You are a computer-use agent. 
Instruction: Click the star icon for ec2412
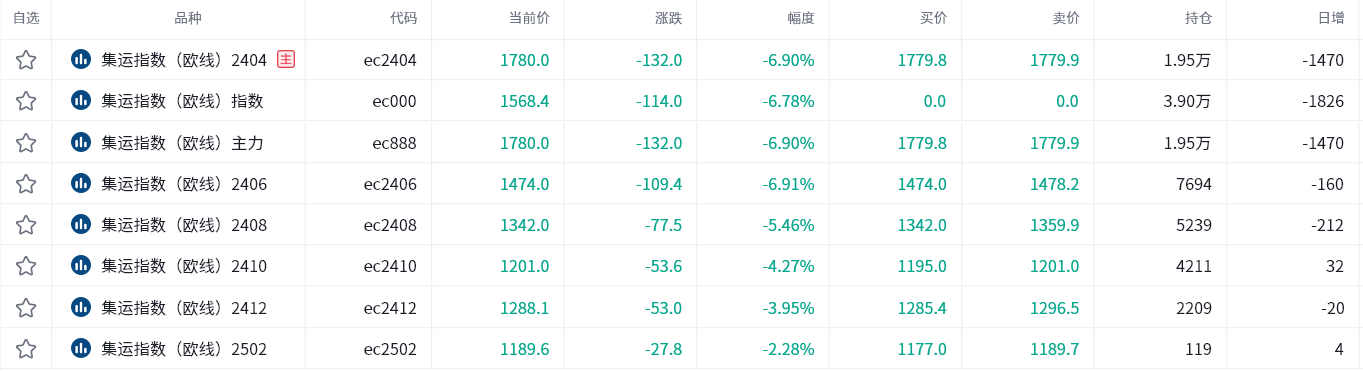(26, 308)
